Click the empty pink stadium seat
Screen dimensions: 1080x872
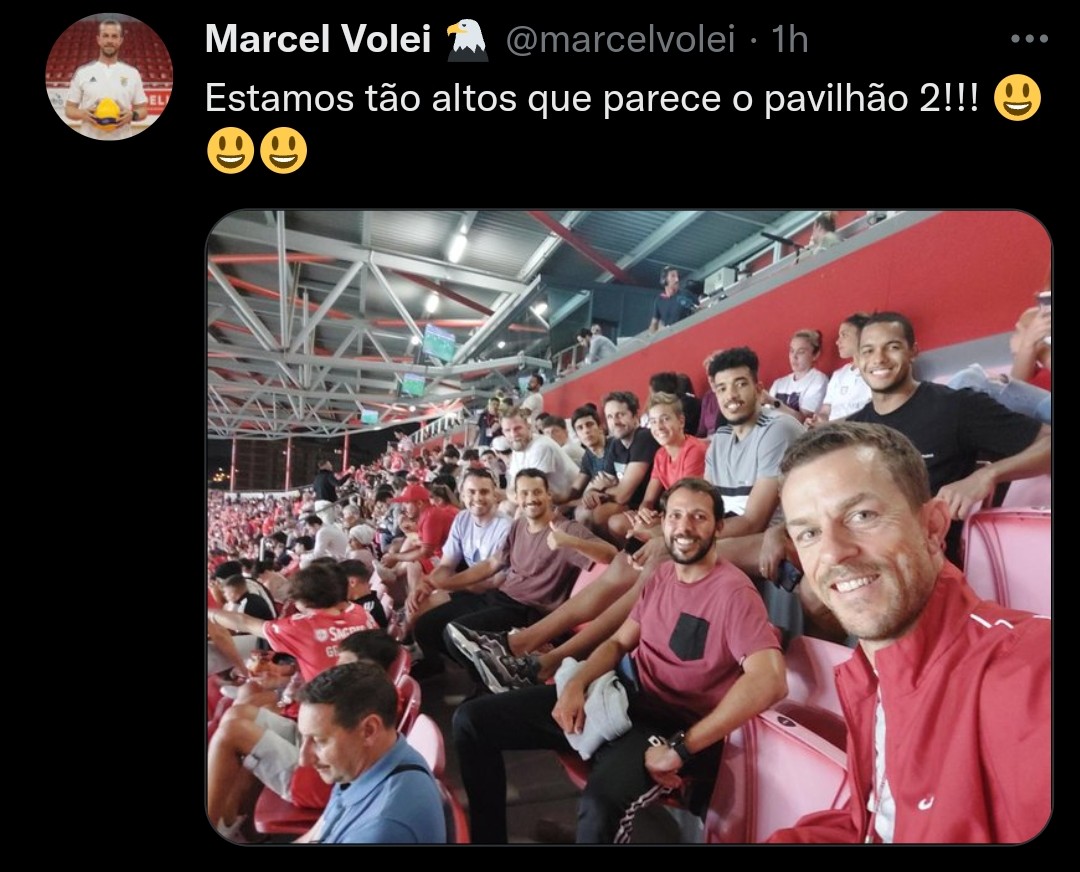tap(1007, 558)
